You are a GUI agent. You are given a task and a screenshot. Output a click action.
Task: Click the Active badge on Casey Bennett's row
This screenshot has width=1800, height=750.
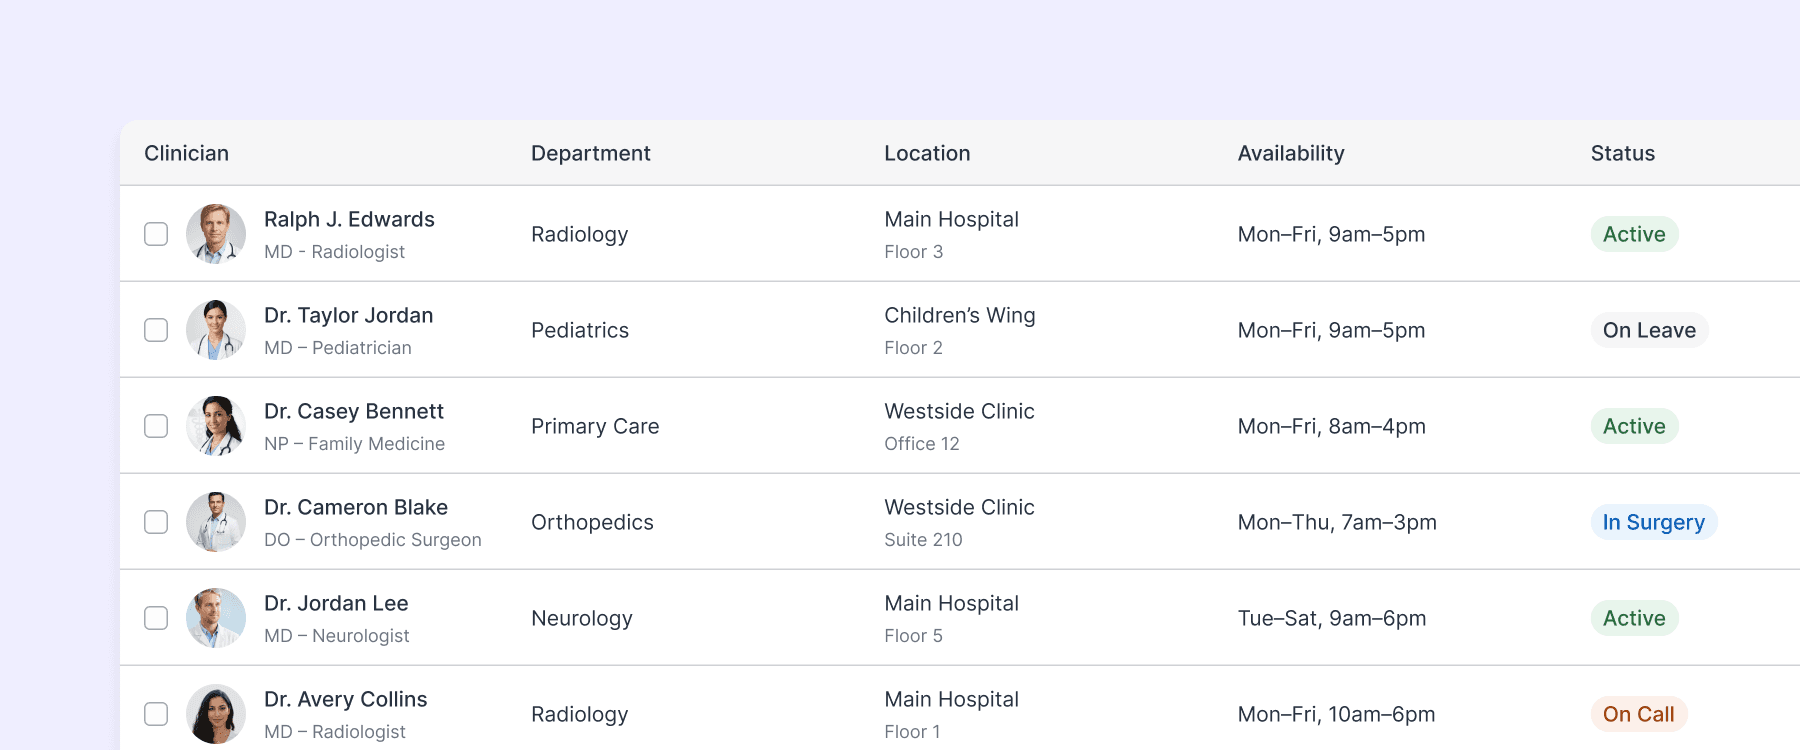click(1635, 425)
